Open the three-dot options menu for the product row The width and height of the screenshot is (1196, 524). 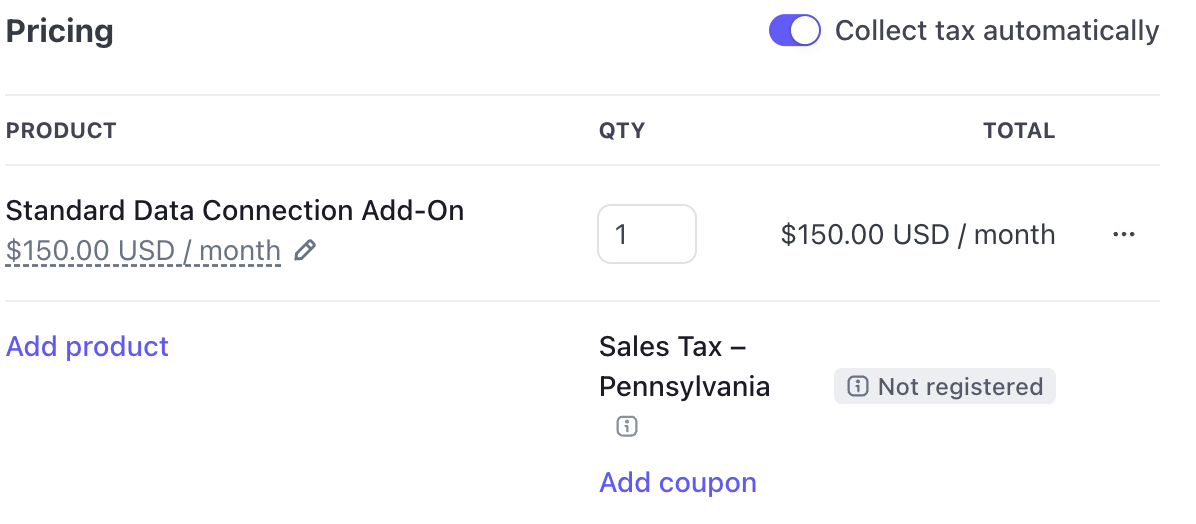pyautogui.click(x=1124, y=235)
